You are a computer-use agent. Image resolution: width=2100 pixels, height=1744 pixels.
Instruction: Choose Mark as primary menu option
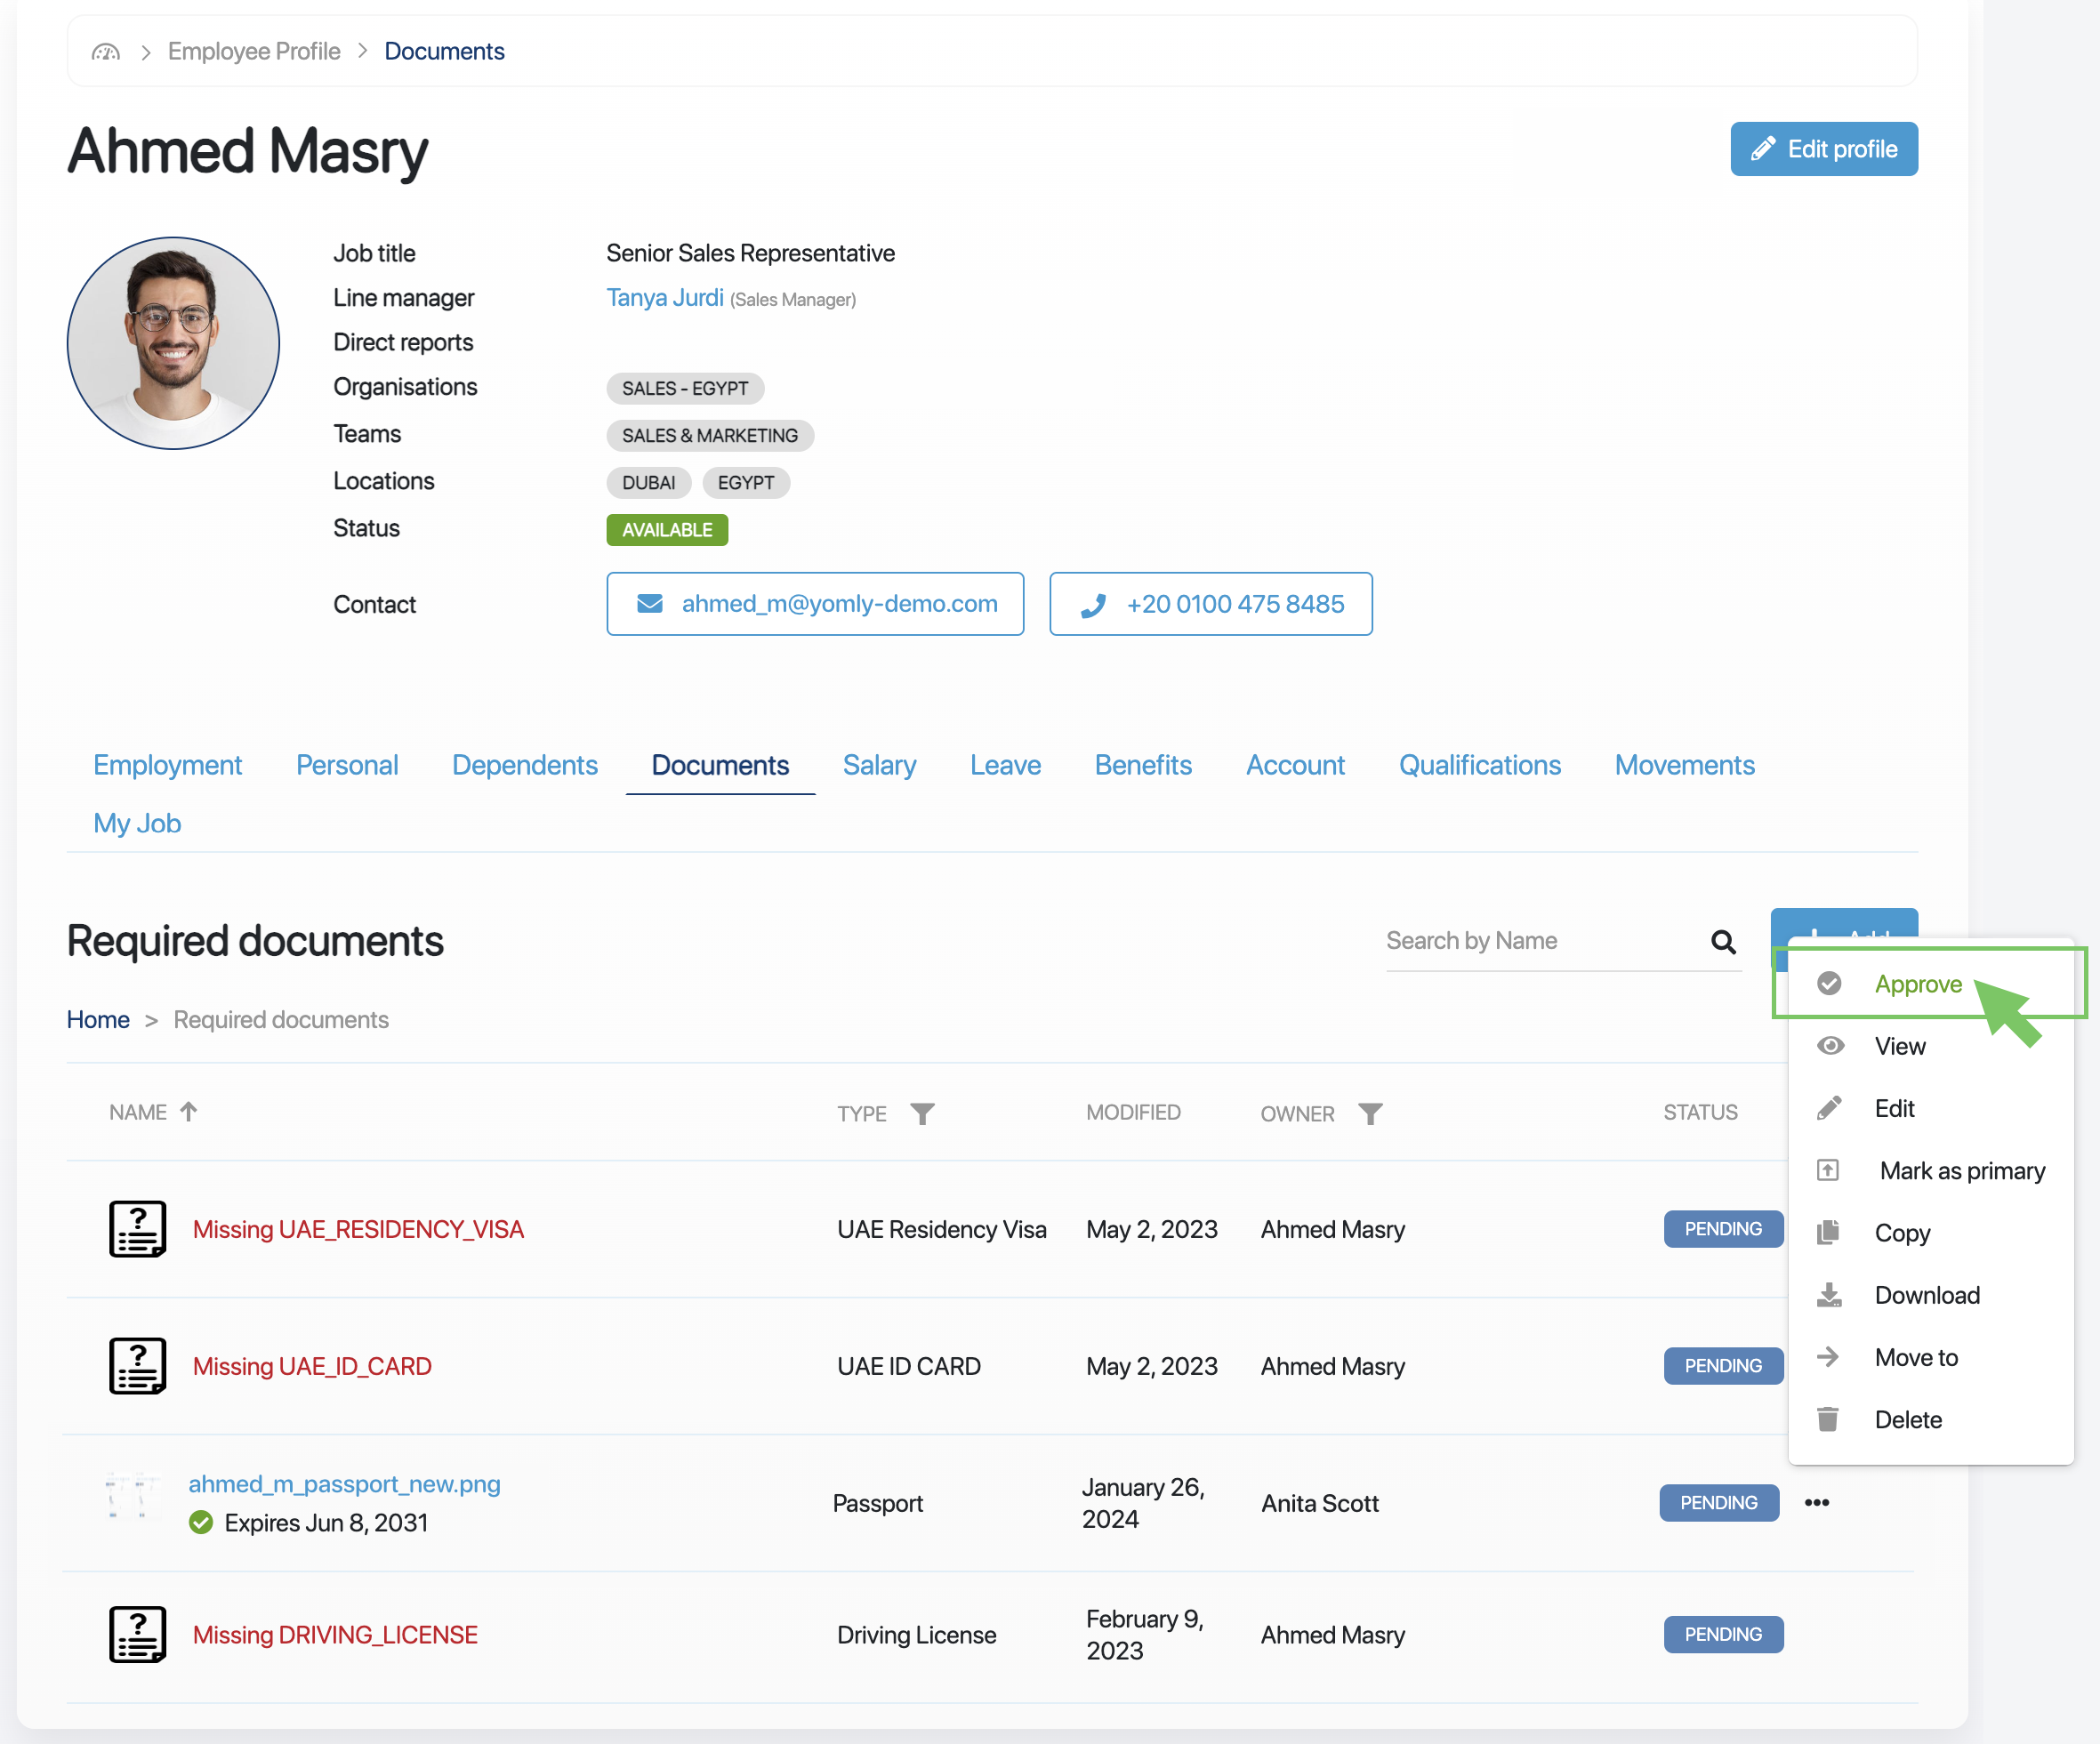pyautogui.click(x=1961, y=1170)
